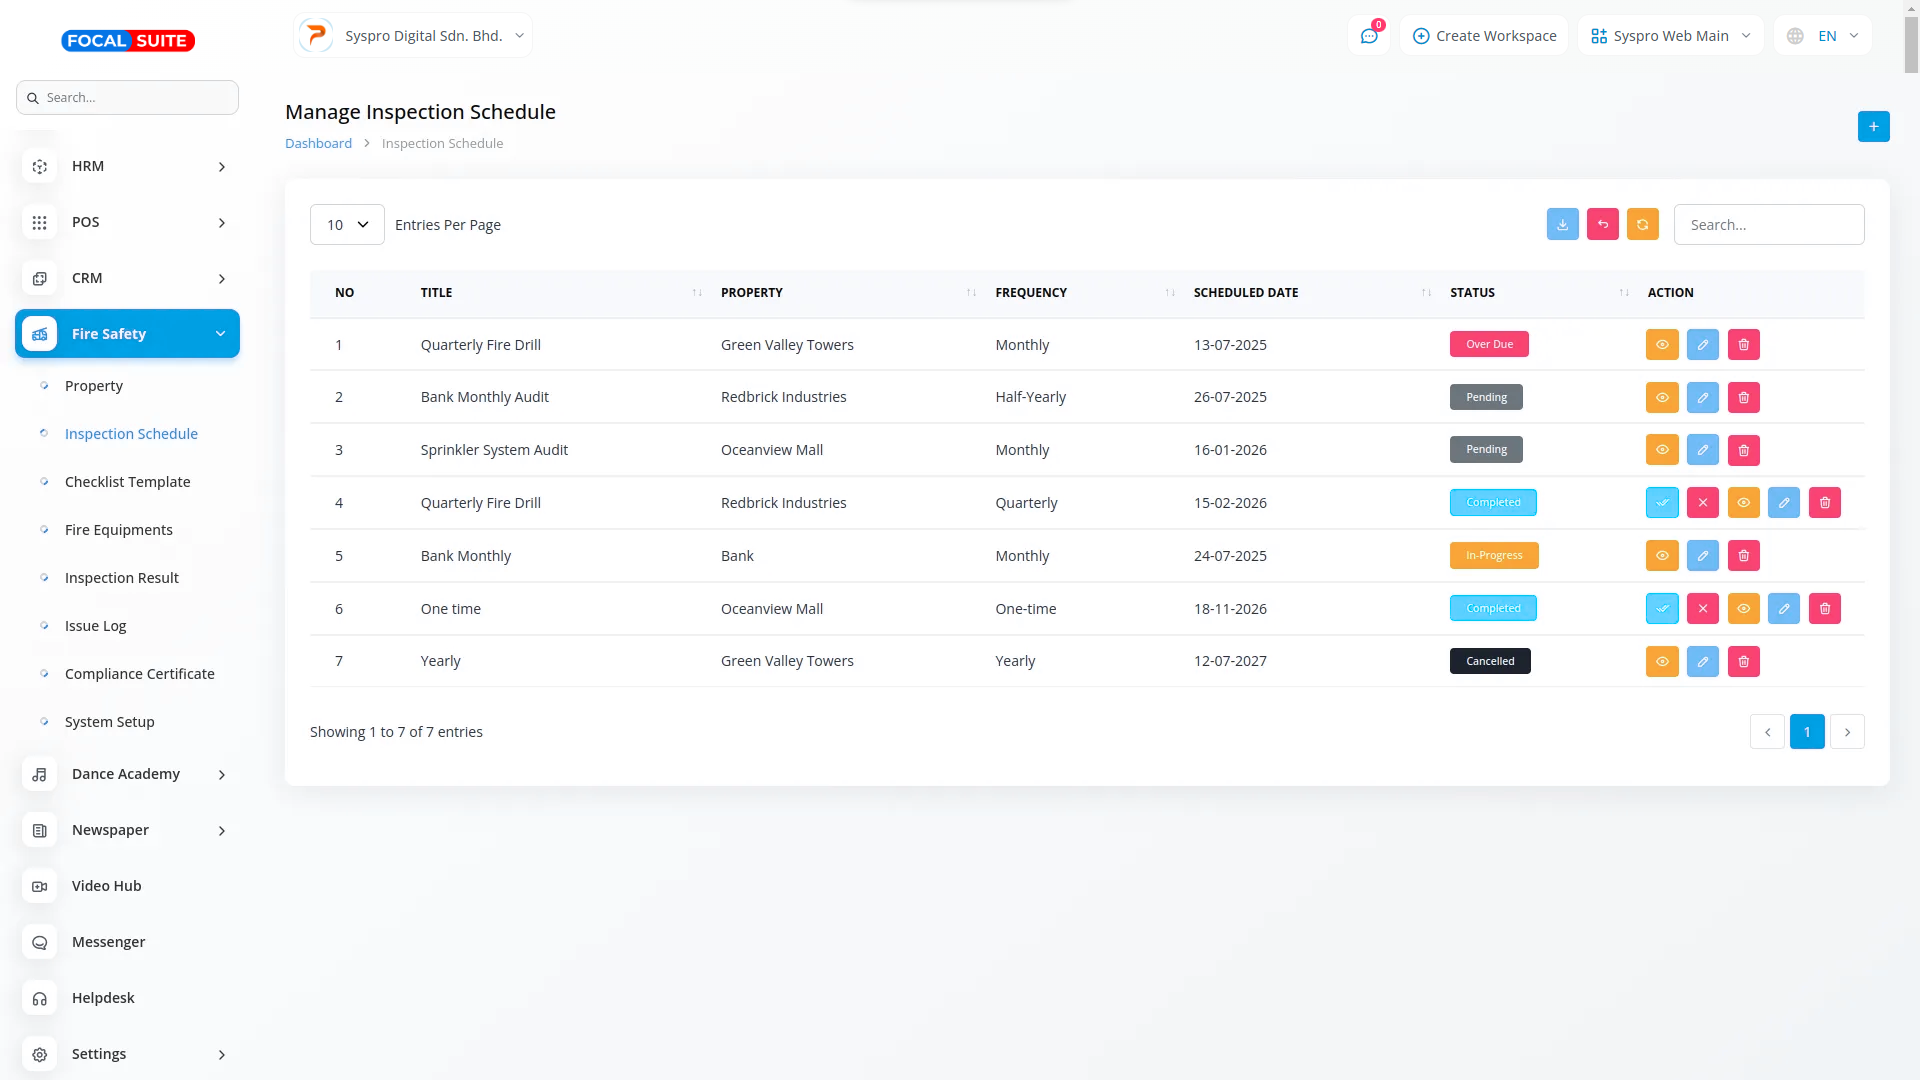Click the checkmark icon on the One time row
Screen dimensions: 1920x1080
click(x=1661, y=609)
